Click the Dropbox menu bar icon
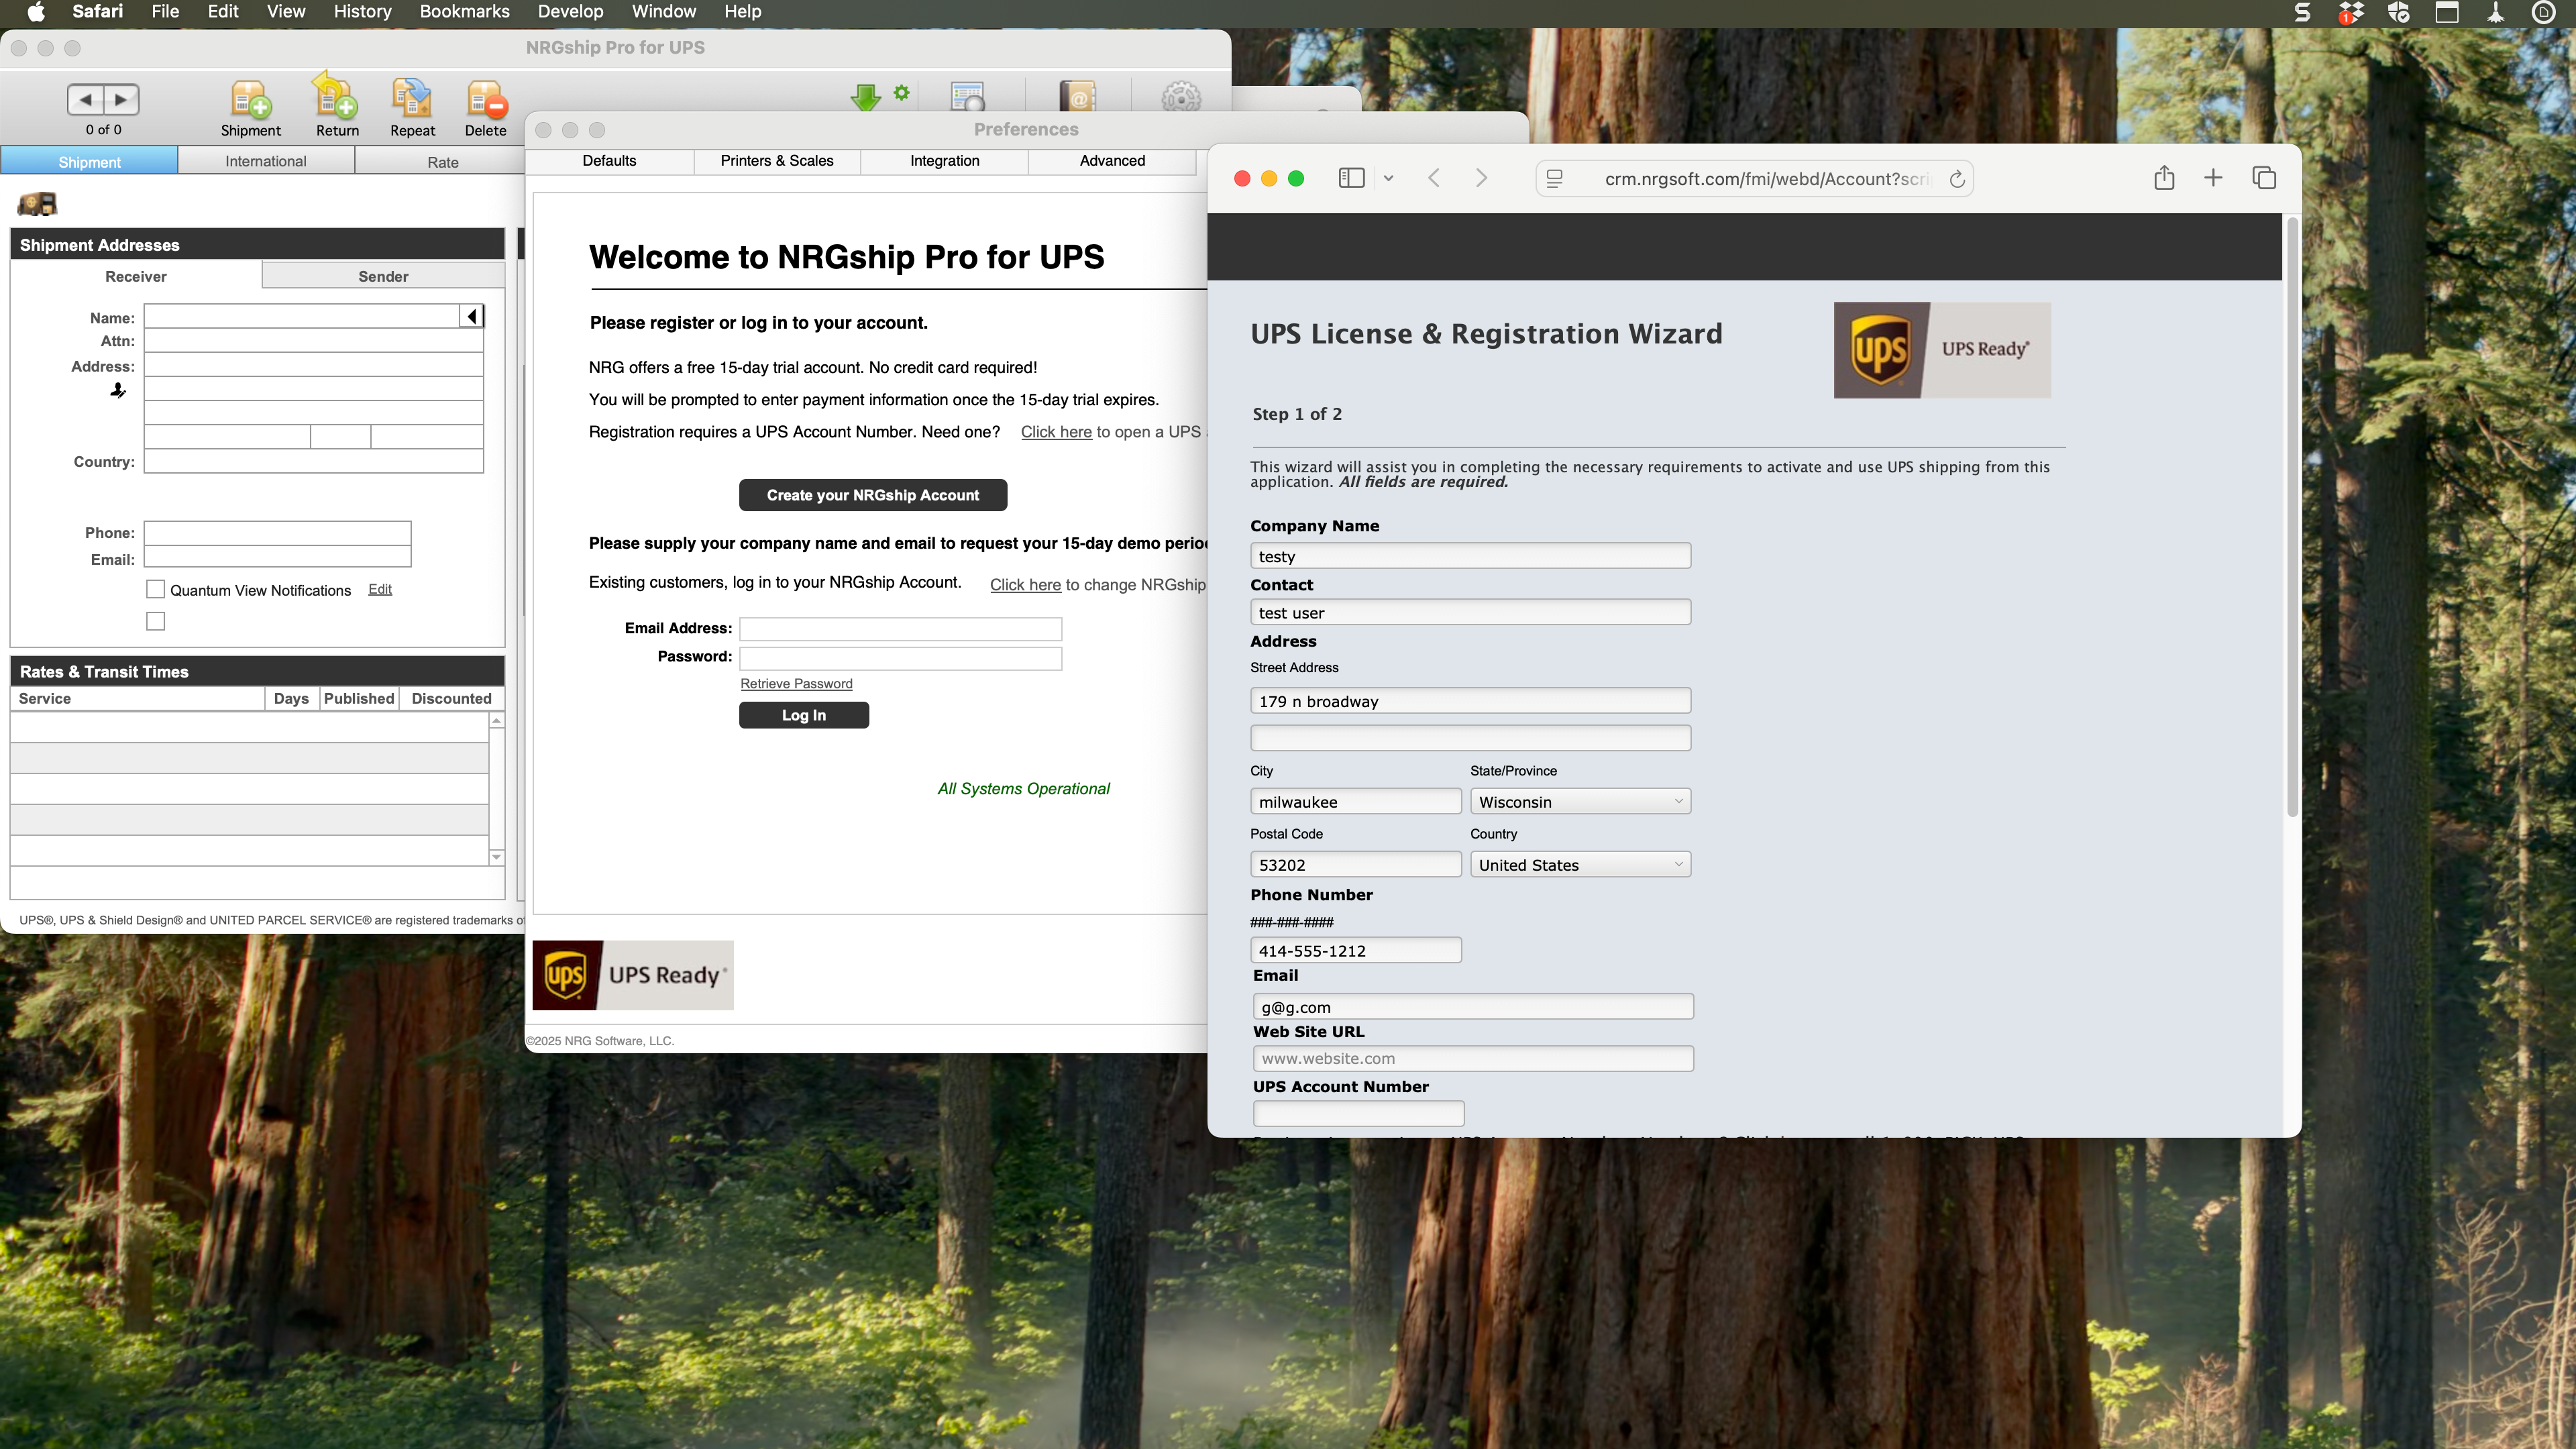2576x1449 pixels. tap(2351, 13)
